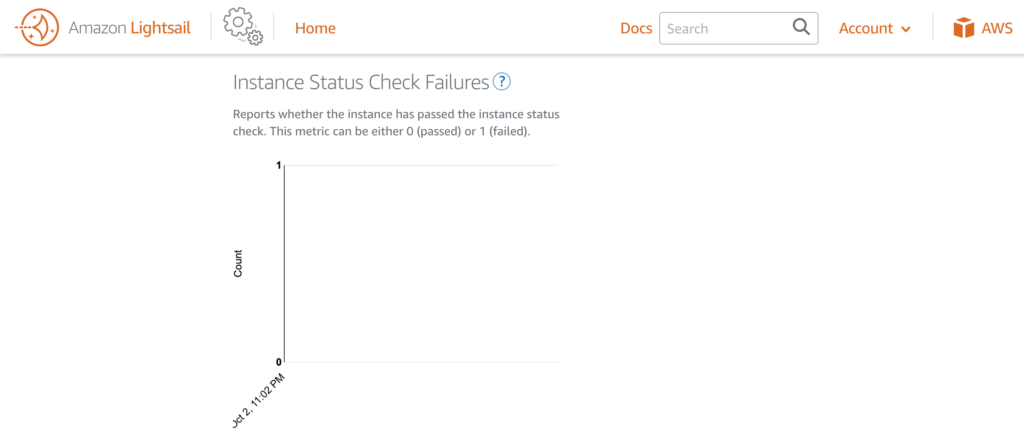Screen dimensions: 1024x447
Task: Click the Amazon Lightsail brand name text
Action: (130, 28)
